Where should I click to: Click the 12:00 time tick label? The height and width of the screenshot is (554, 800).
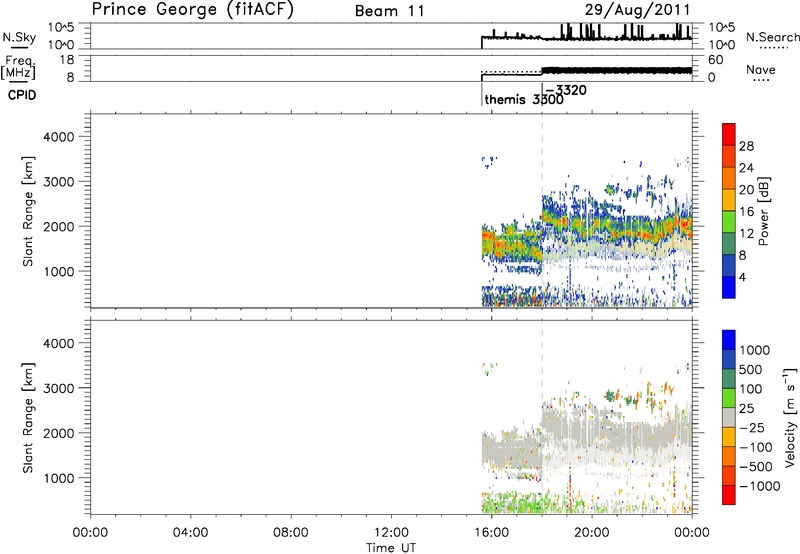(391, 533)
